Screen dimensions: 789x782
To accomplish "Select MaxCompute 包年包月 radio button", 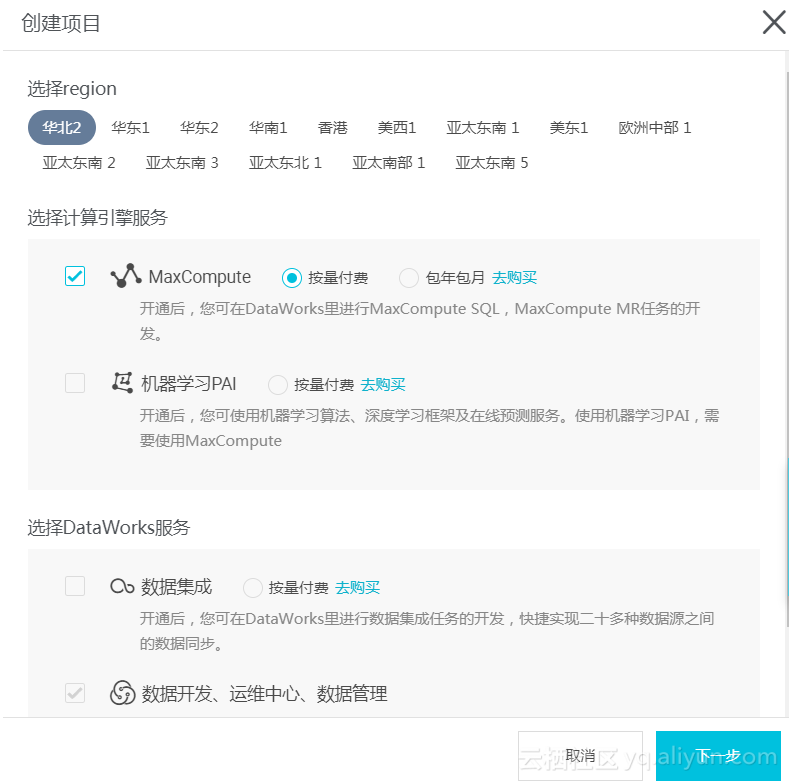I will (x=409, y=278).
